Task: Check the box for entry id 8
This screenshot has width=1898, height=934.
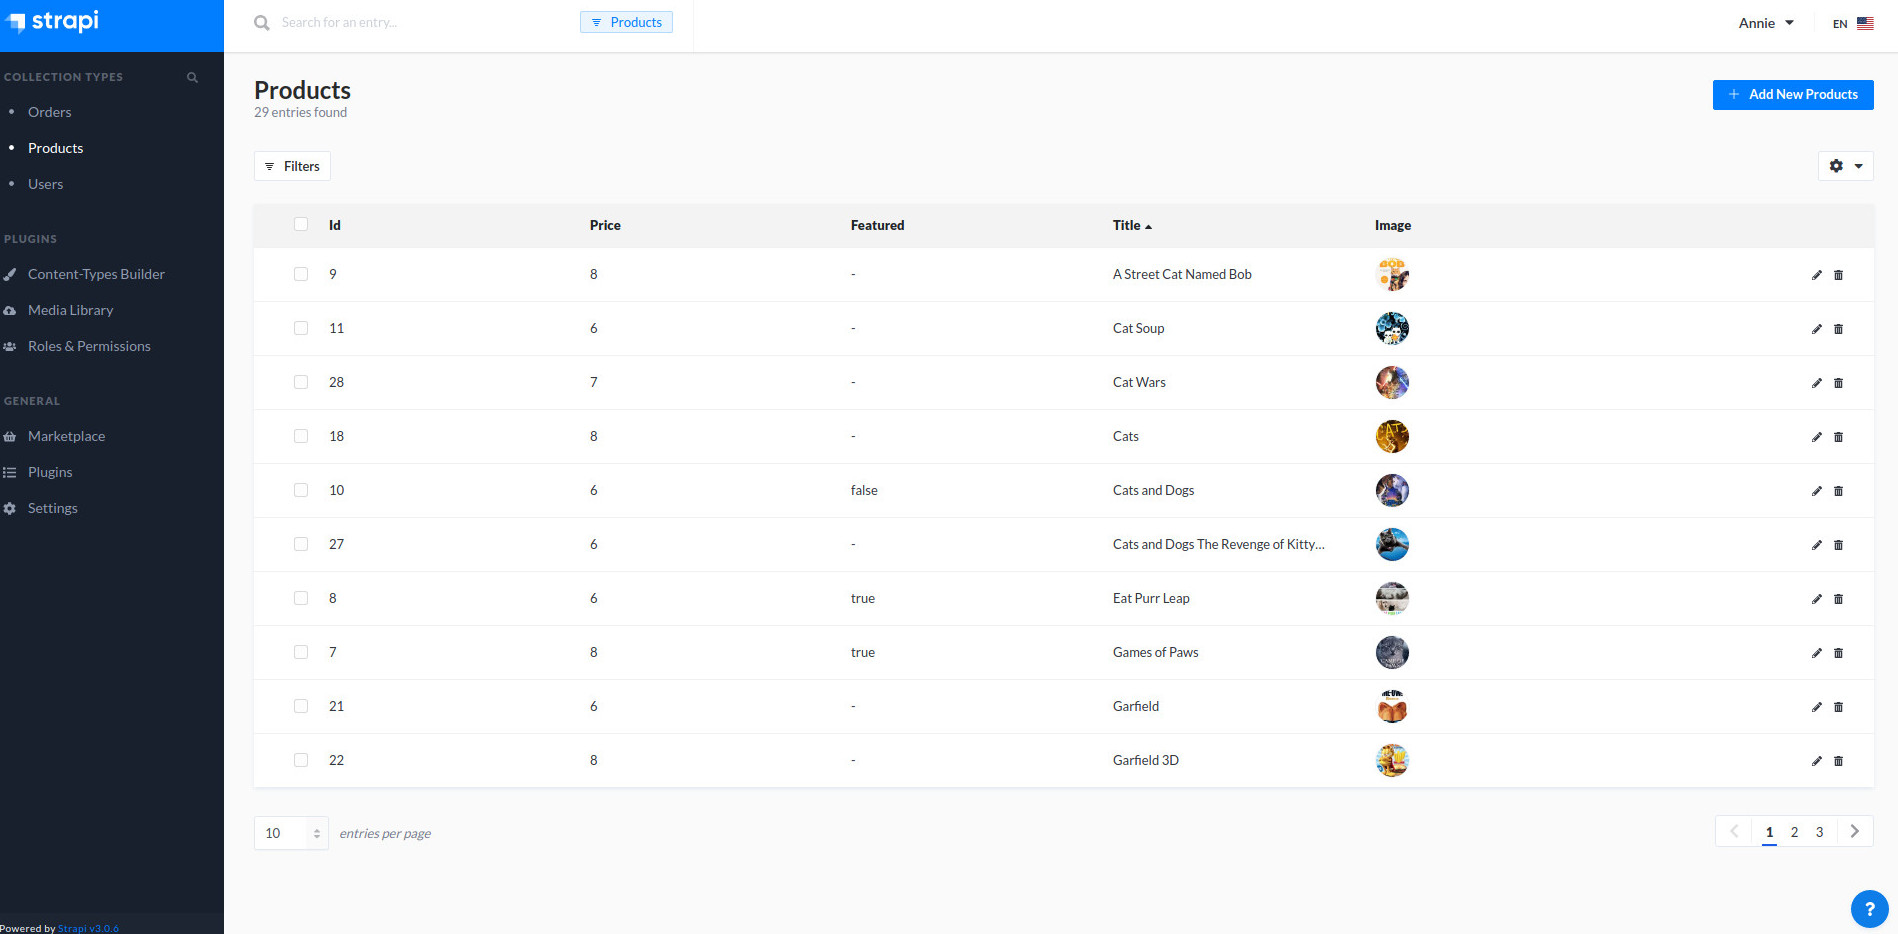Action: (x=301, y=598)
